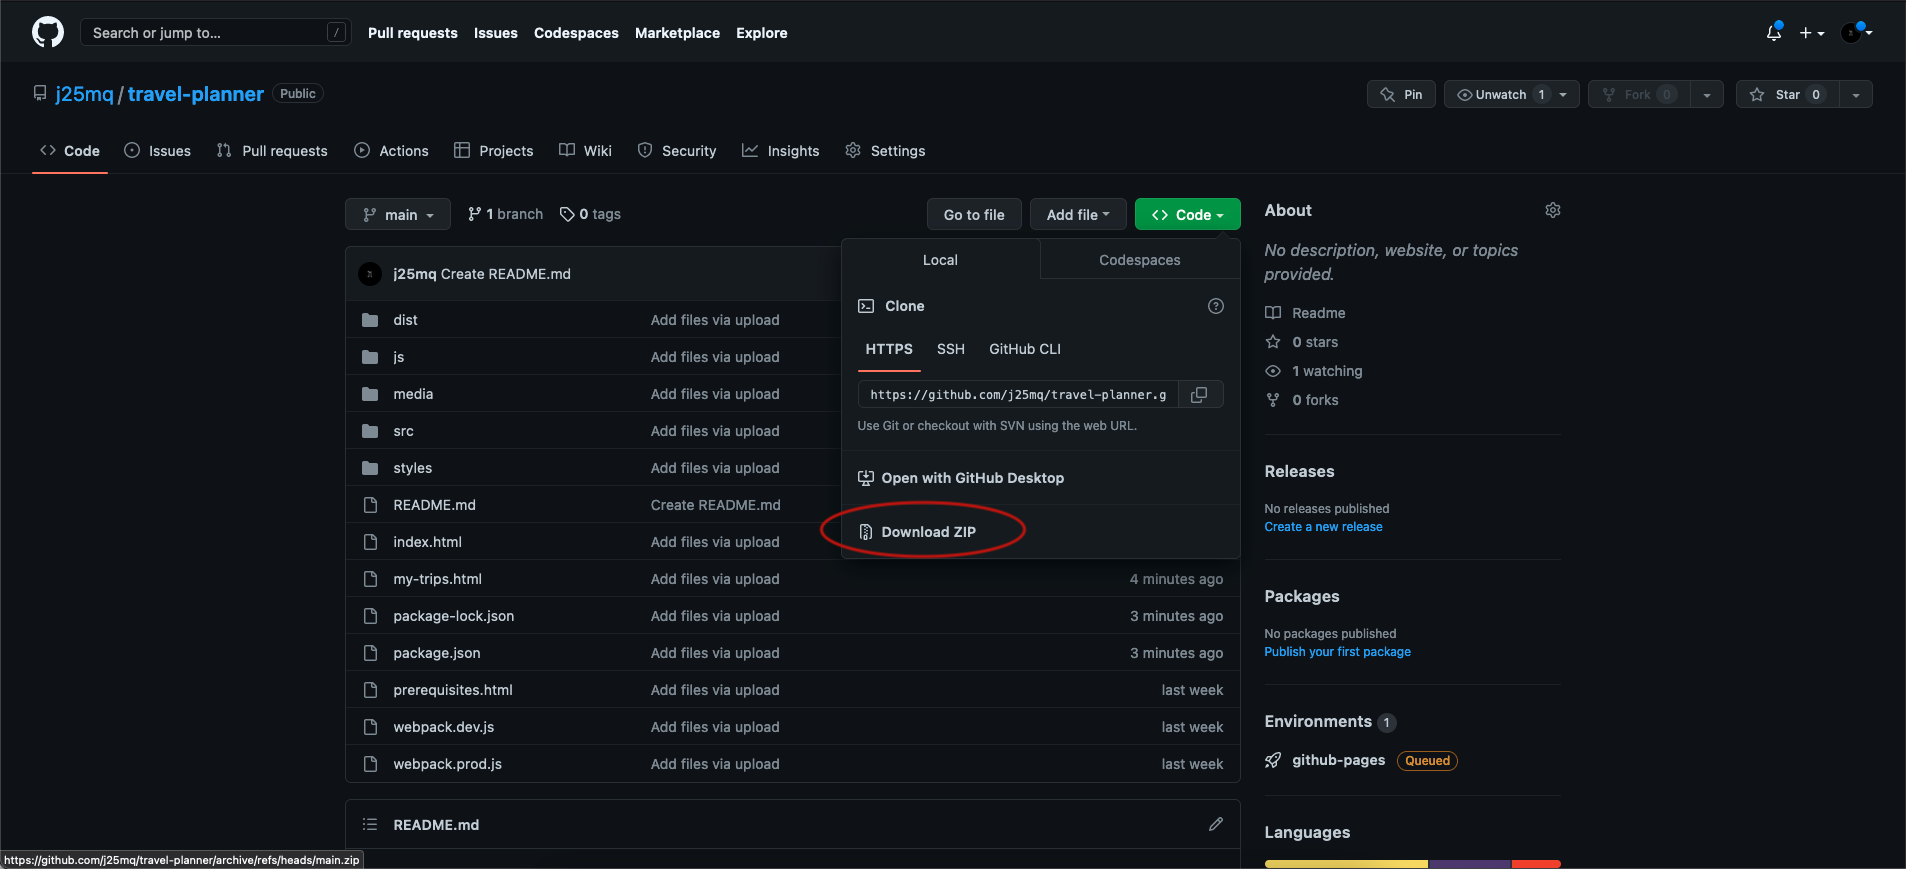
Task: Open the Settings repository tab
Action: coord(885,151)
